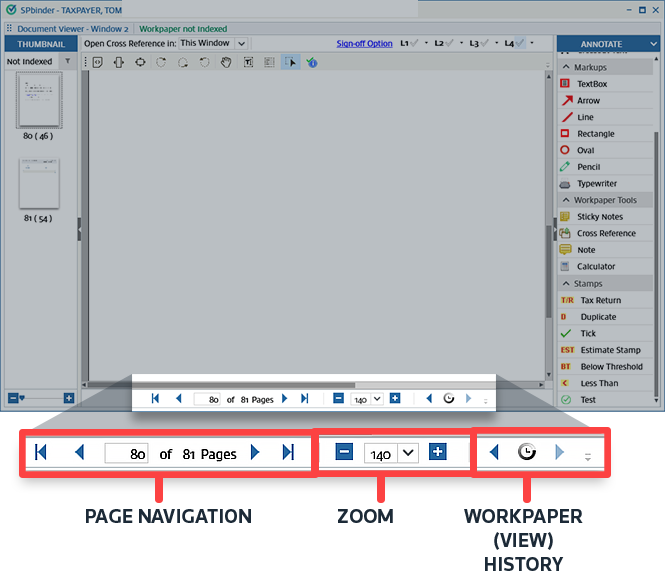Screen dimensions: 665x577
Task: Click the workpaper history clock icon
Action: point(448,399)
